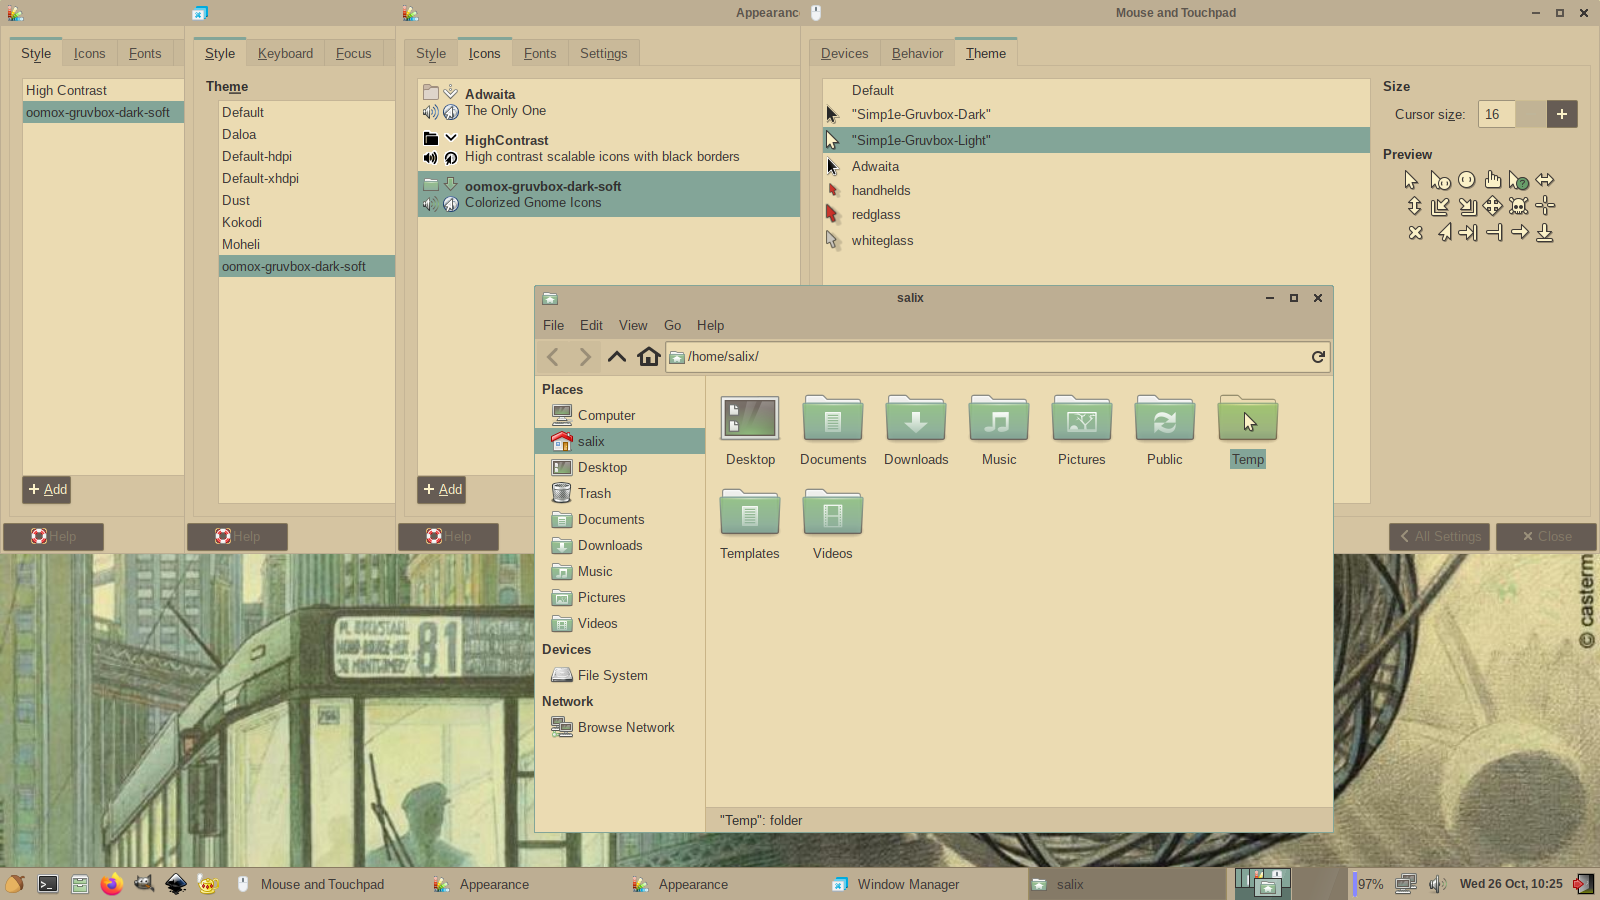Screen dimensions: 1600x900
Task: Select Default-xhdpi window manager theme
Action: point(307,178)
